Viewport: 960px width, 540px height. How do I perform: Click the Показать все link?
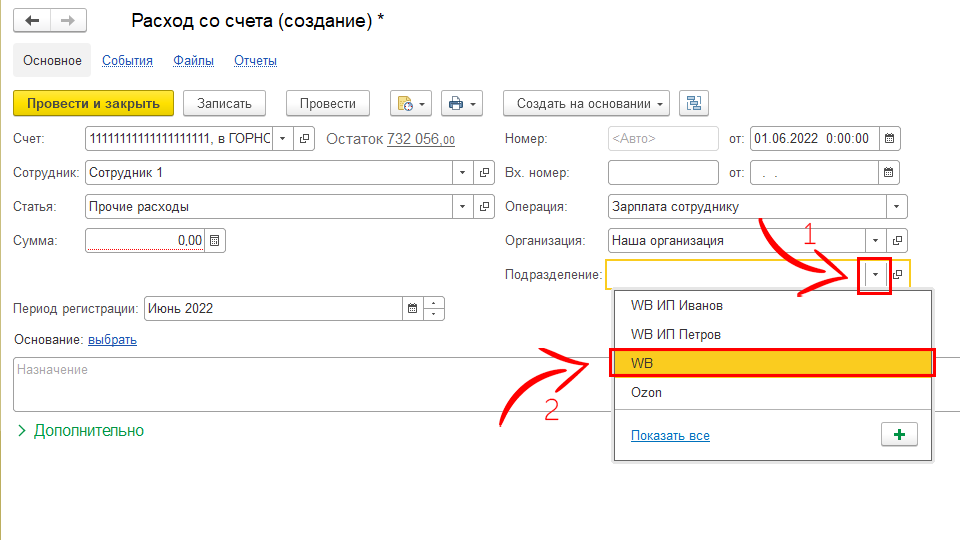(x=670, y=436)
